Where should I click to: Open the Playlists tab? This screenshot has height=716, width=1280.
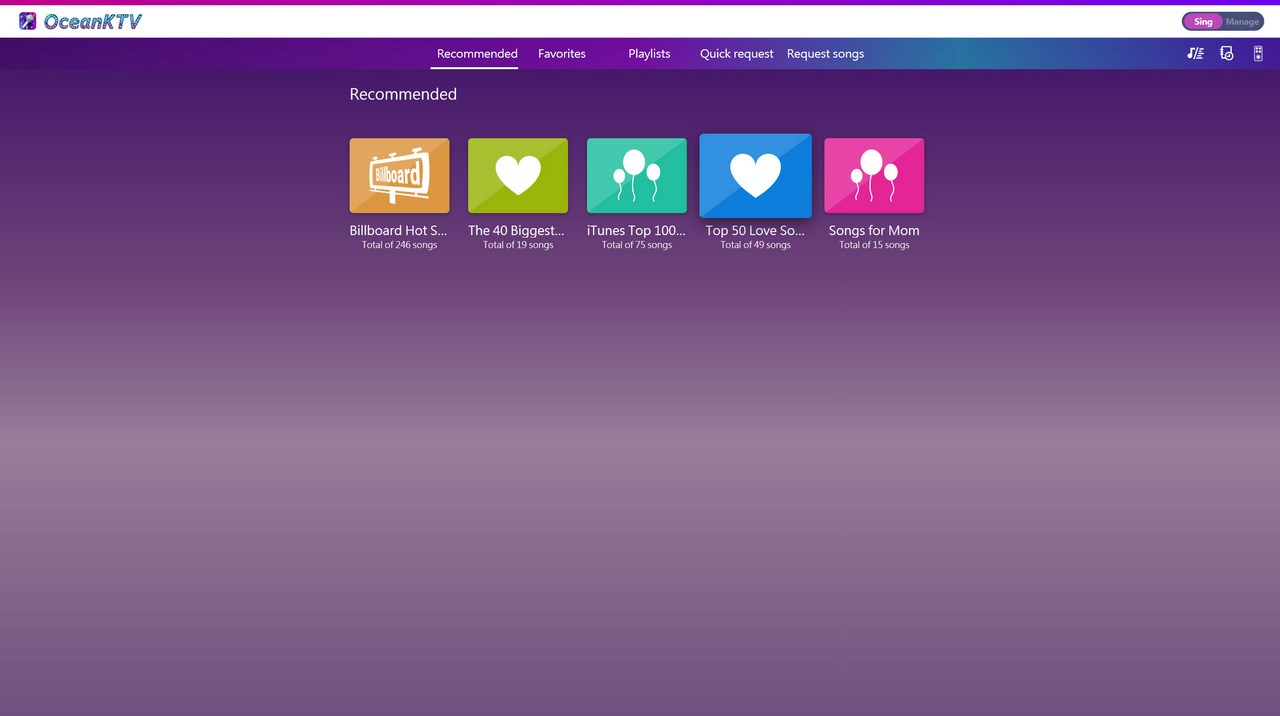pyautogui.click(x=649, y=54)
